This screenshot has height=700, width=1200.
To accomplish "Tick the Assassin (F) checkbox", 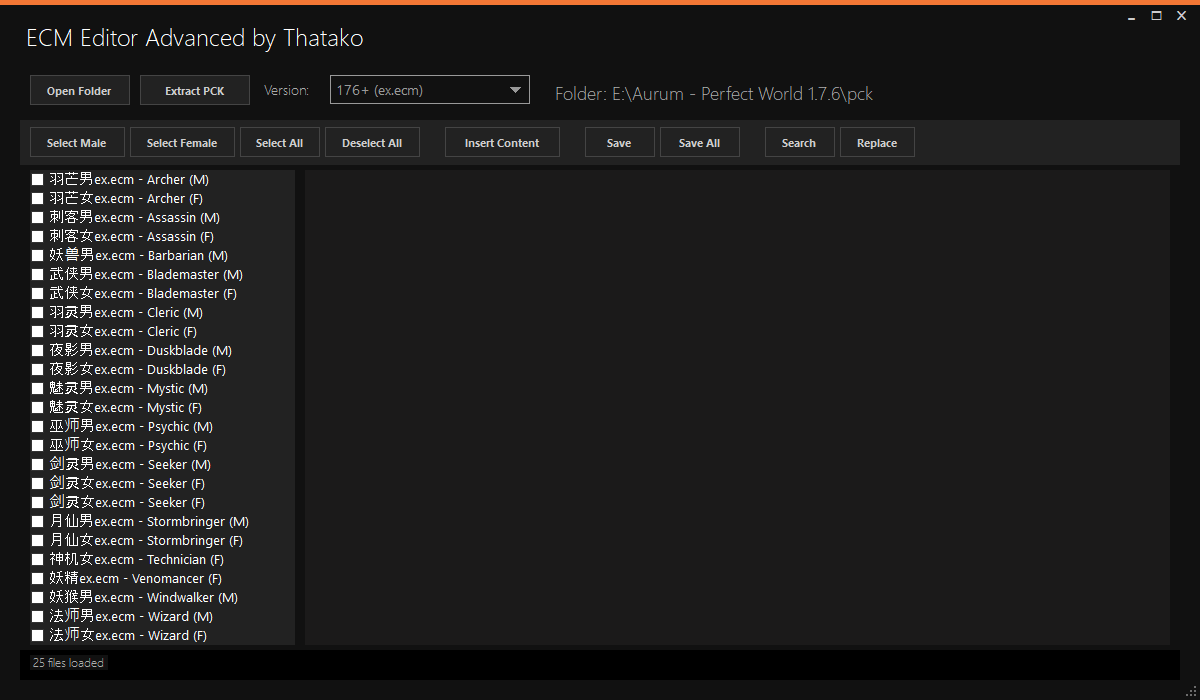I will coord(38,237).
